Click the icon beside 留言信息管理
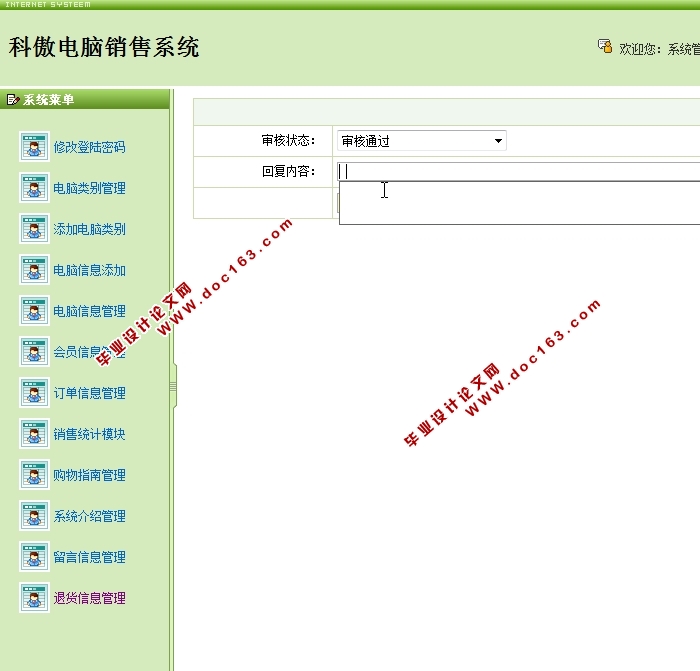 click(x=34, y=557)
